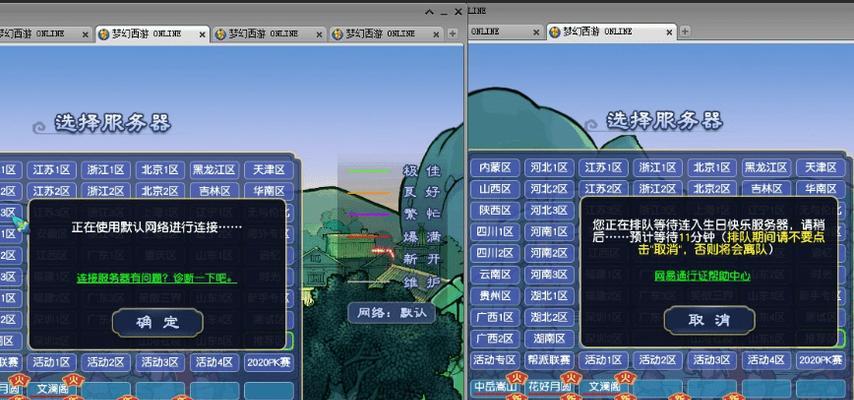Choose 活动3区 in the left window
The width and height of the screenshot is (854, 400).
pos(160,362)
